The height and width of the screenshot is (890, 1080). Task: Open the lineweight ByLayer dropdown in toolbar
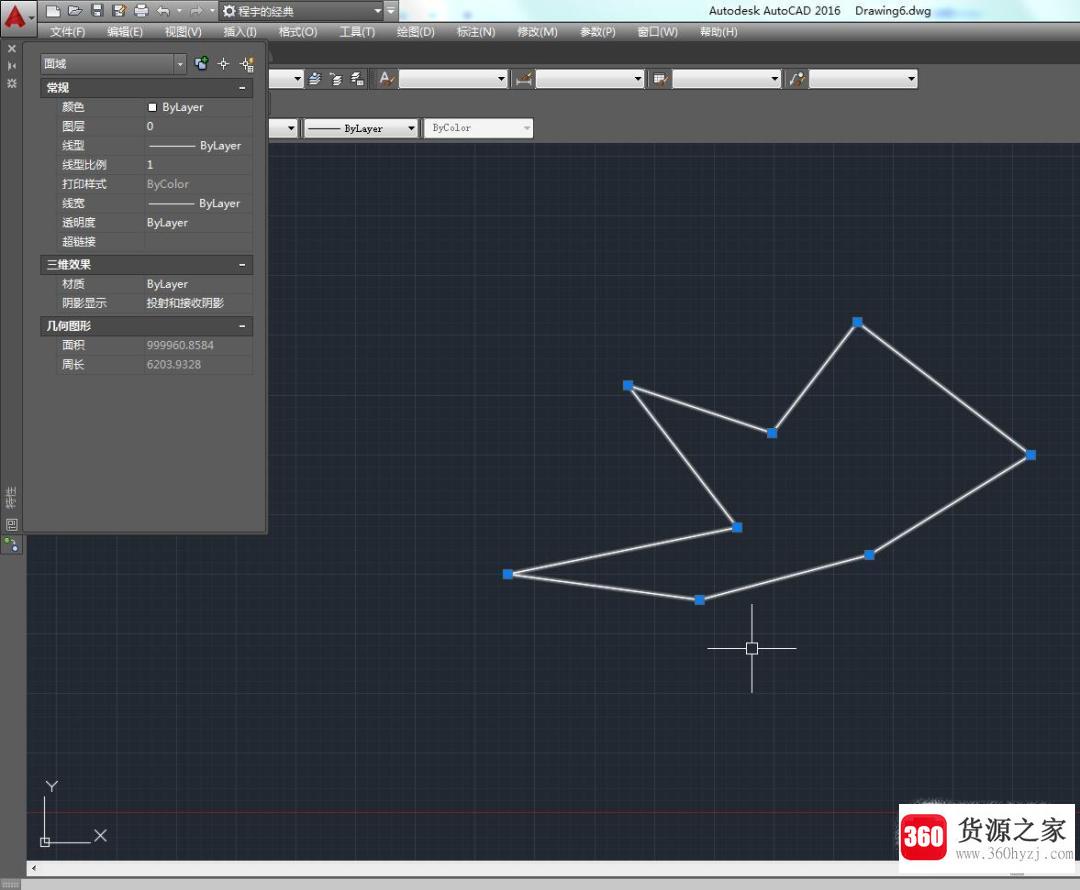coord(362,128)
